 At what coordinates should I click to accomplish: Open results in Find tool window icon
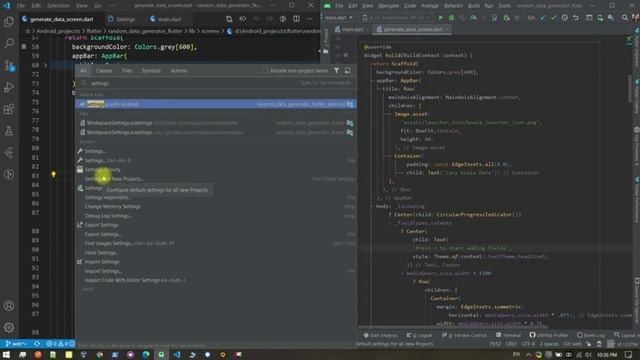click(x=348, y=71)
